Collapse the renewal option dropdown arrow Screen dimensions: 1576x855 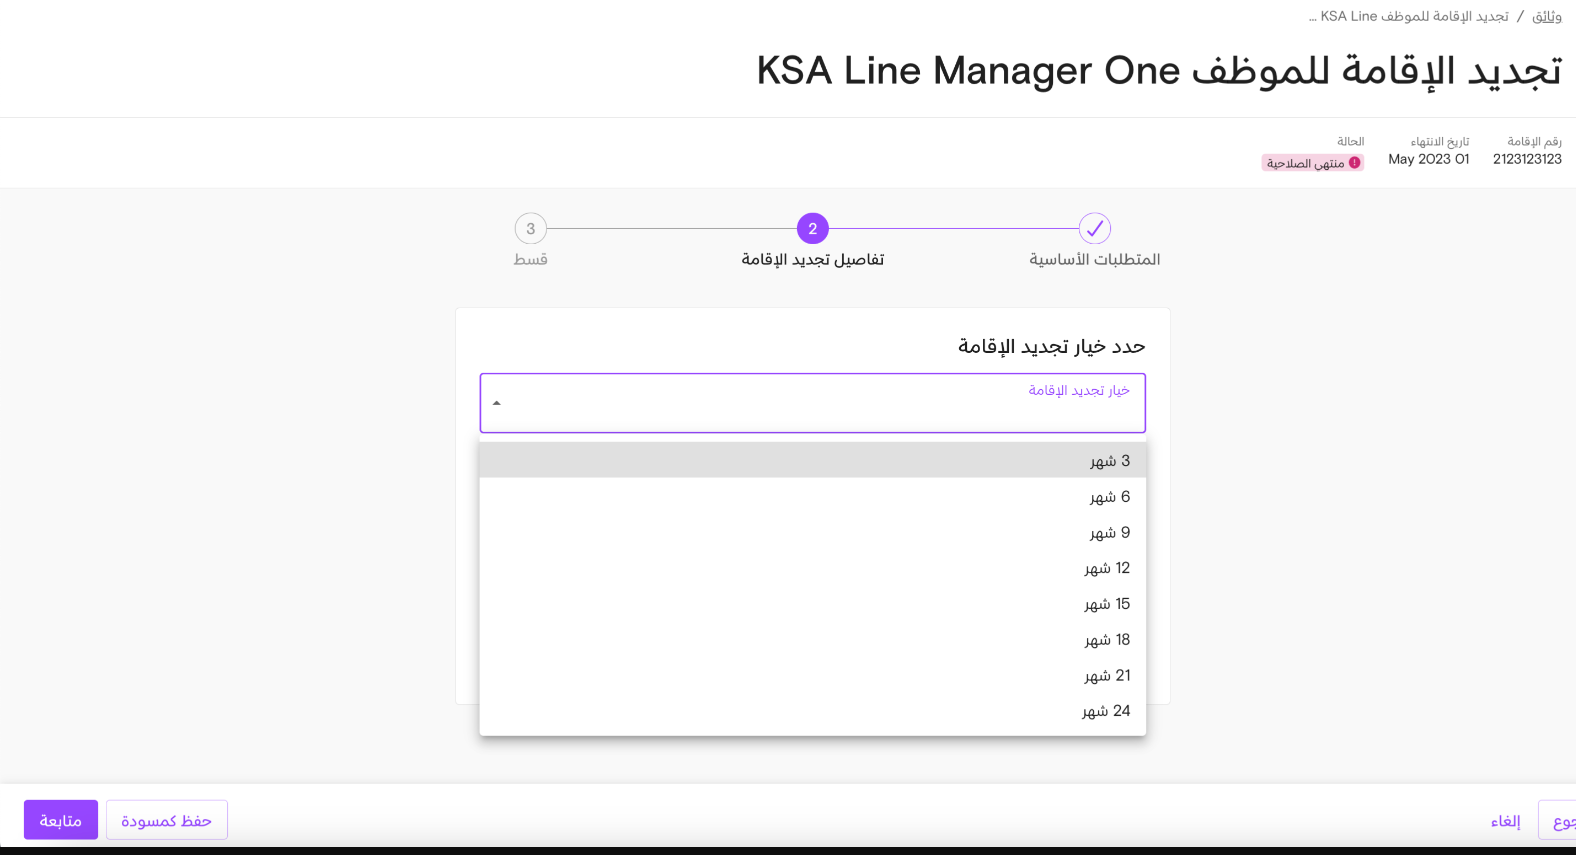point(497,403)
